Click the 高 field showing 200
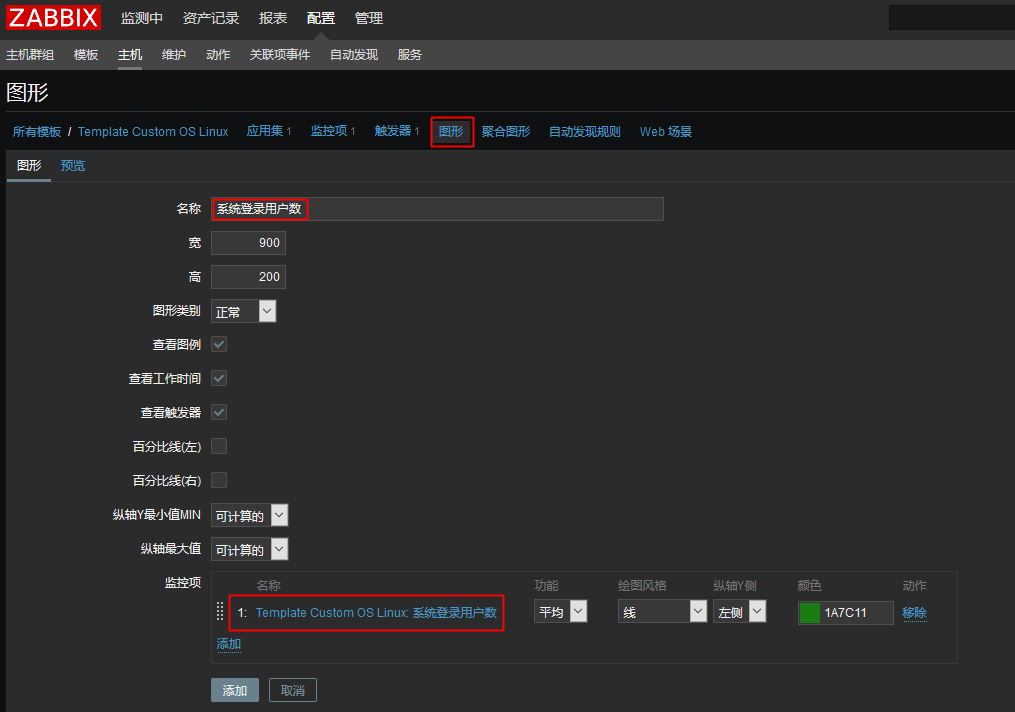The width and height of the screenshot is (1015, 712). click(249, 277)
